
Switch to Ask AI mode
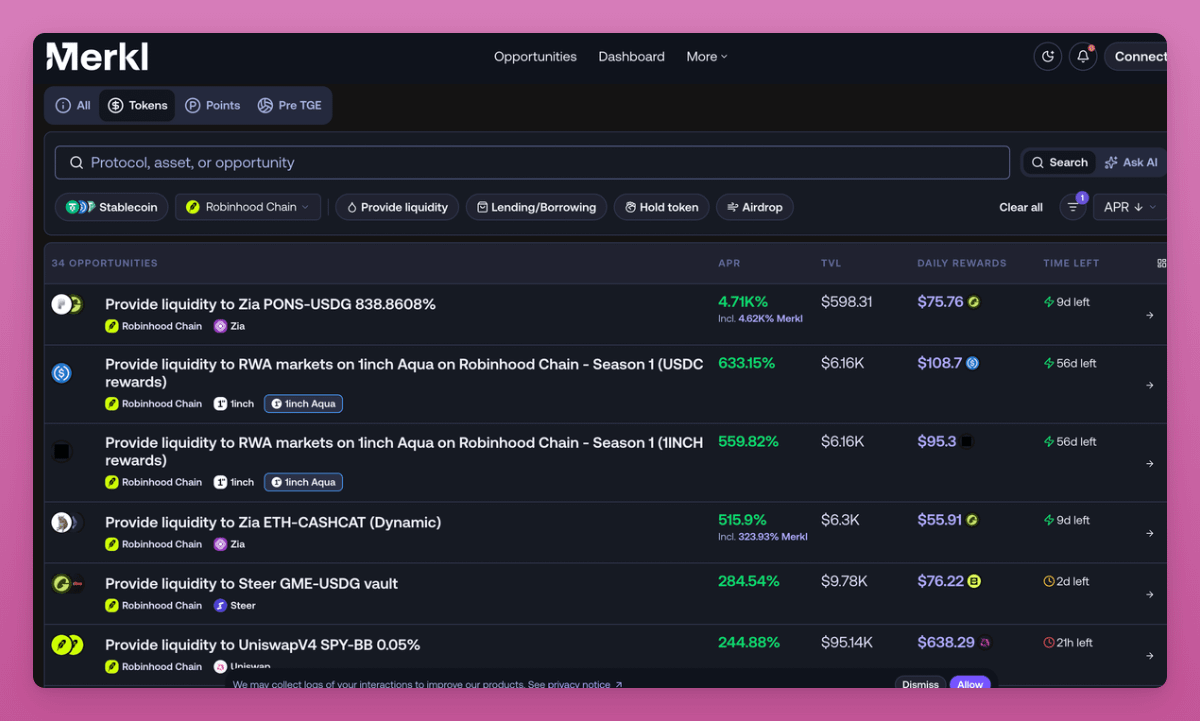tap(1131, 162)
